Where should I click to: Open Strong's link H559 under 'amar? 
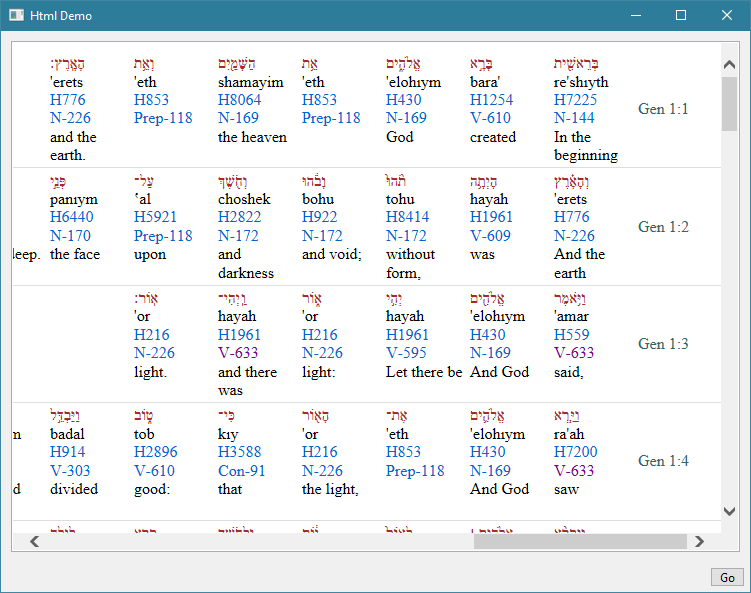(x=571, y=334)
